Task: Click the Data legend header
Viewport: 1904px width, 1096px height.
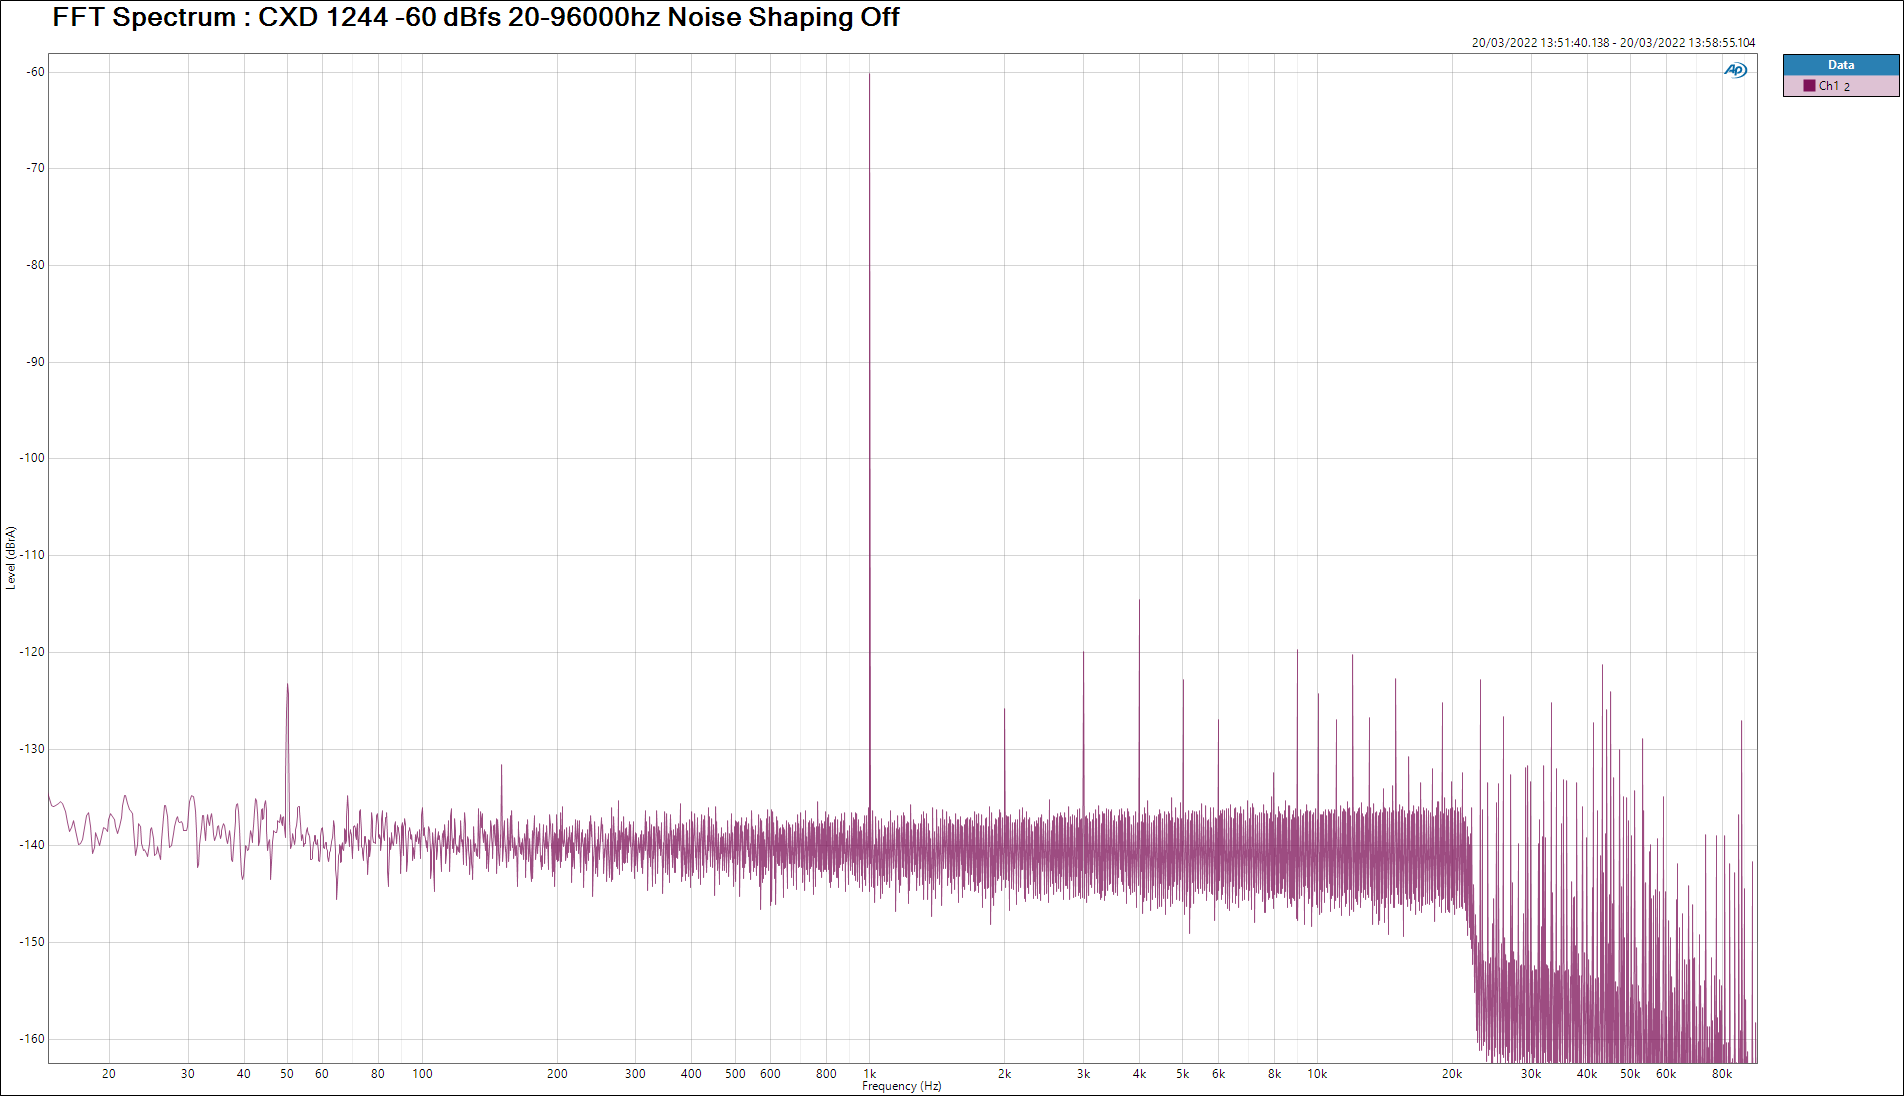Action: pyautogui.click(x=1840, y=65)
